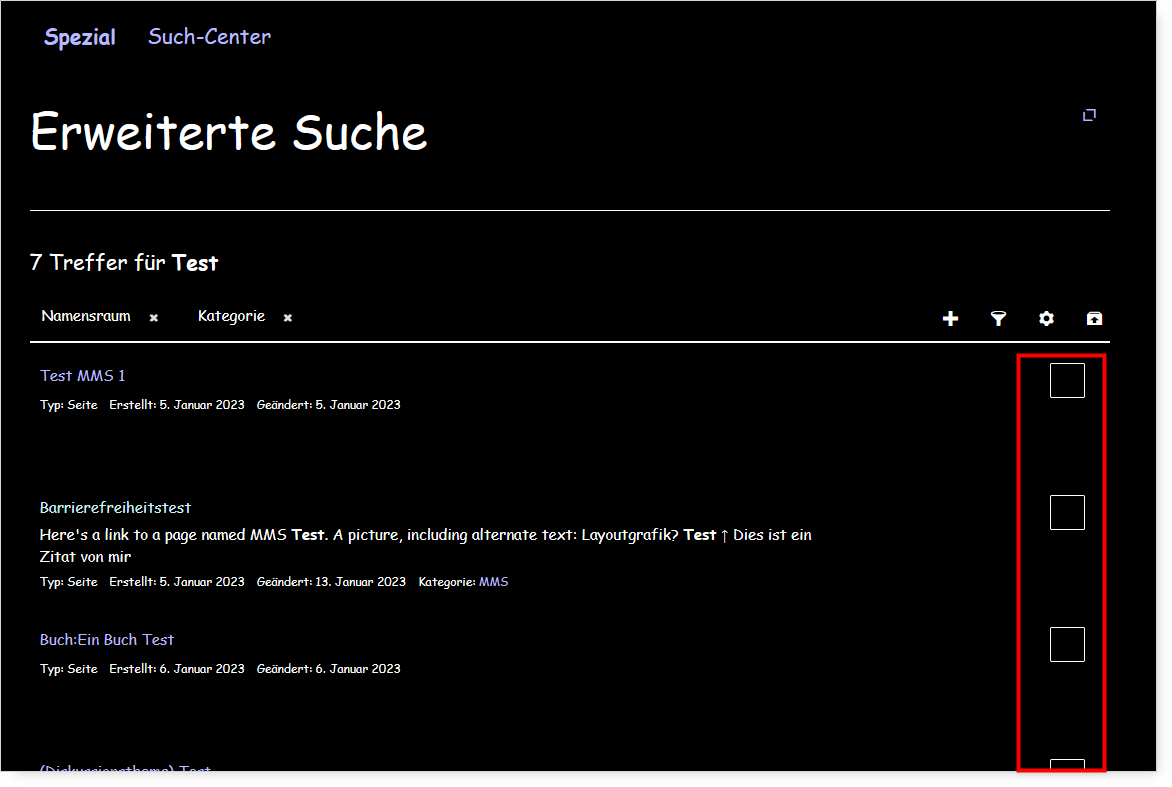Check the box for Test MMS 1
The height and width of the screenshot is (787, 1172).
[1067, 380]
